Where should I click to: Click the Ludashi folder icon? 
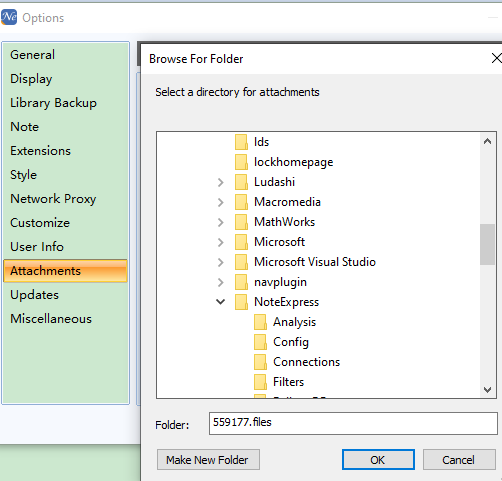pyautogui.click(x=241, y=182)
